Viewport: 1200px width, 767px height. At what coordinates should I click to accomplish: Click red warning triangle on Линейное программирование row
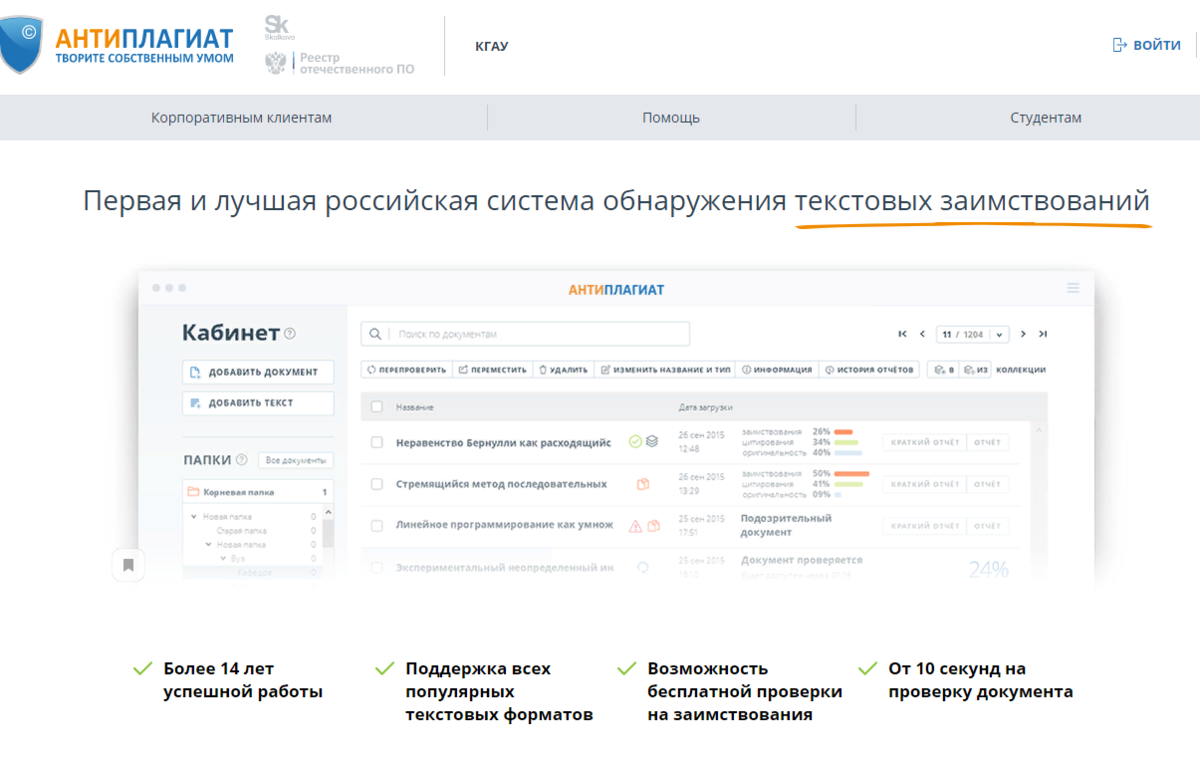pyautogui.click(x=635, y=525)
